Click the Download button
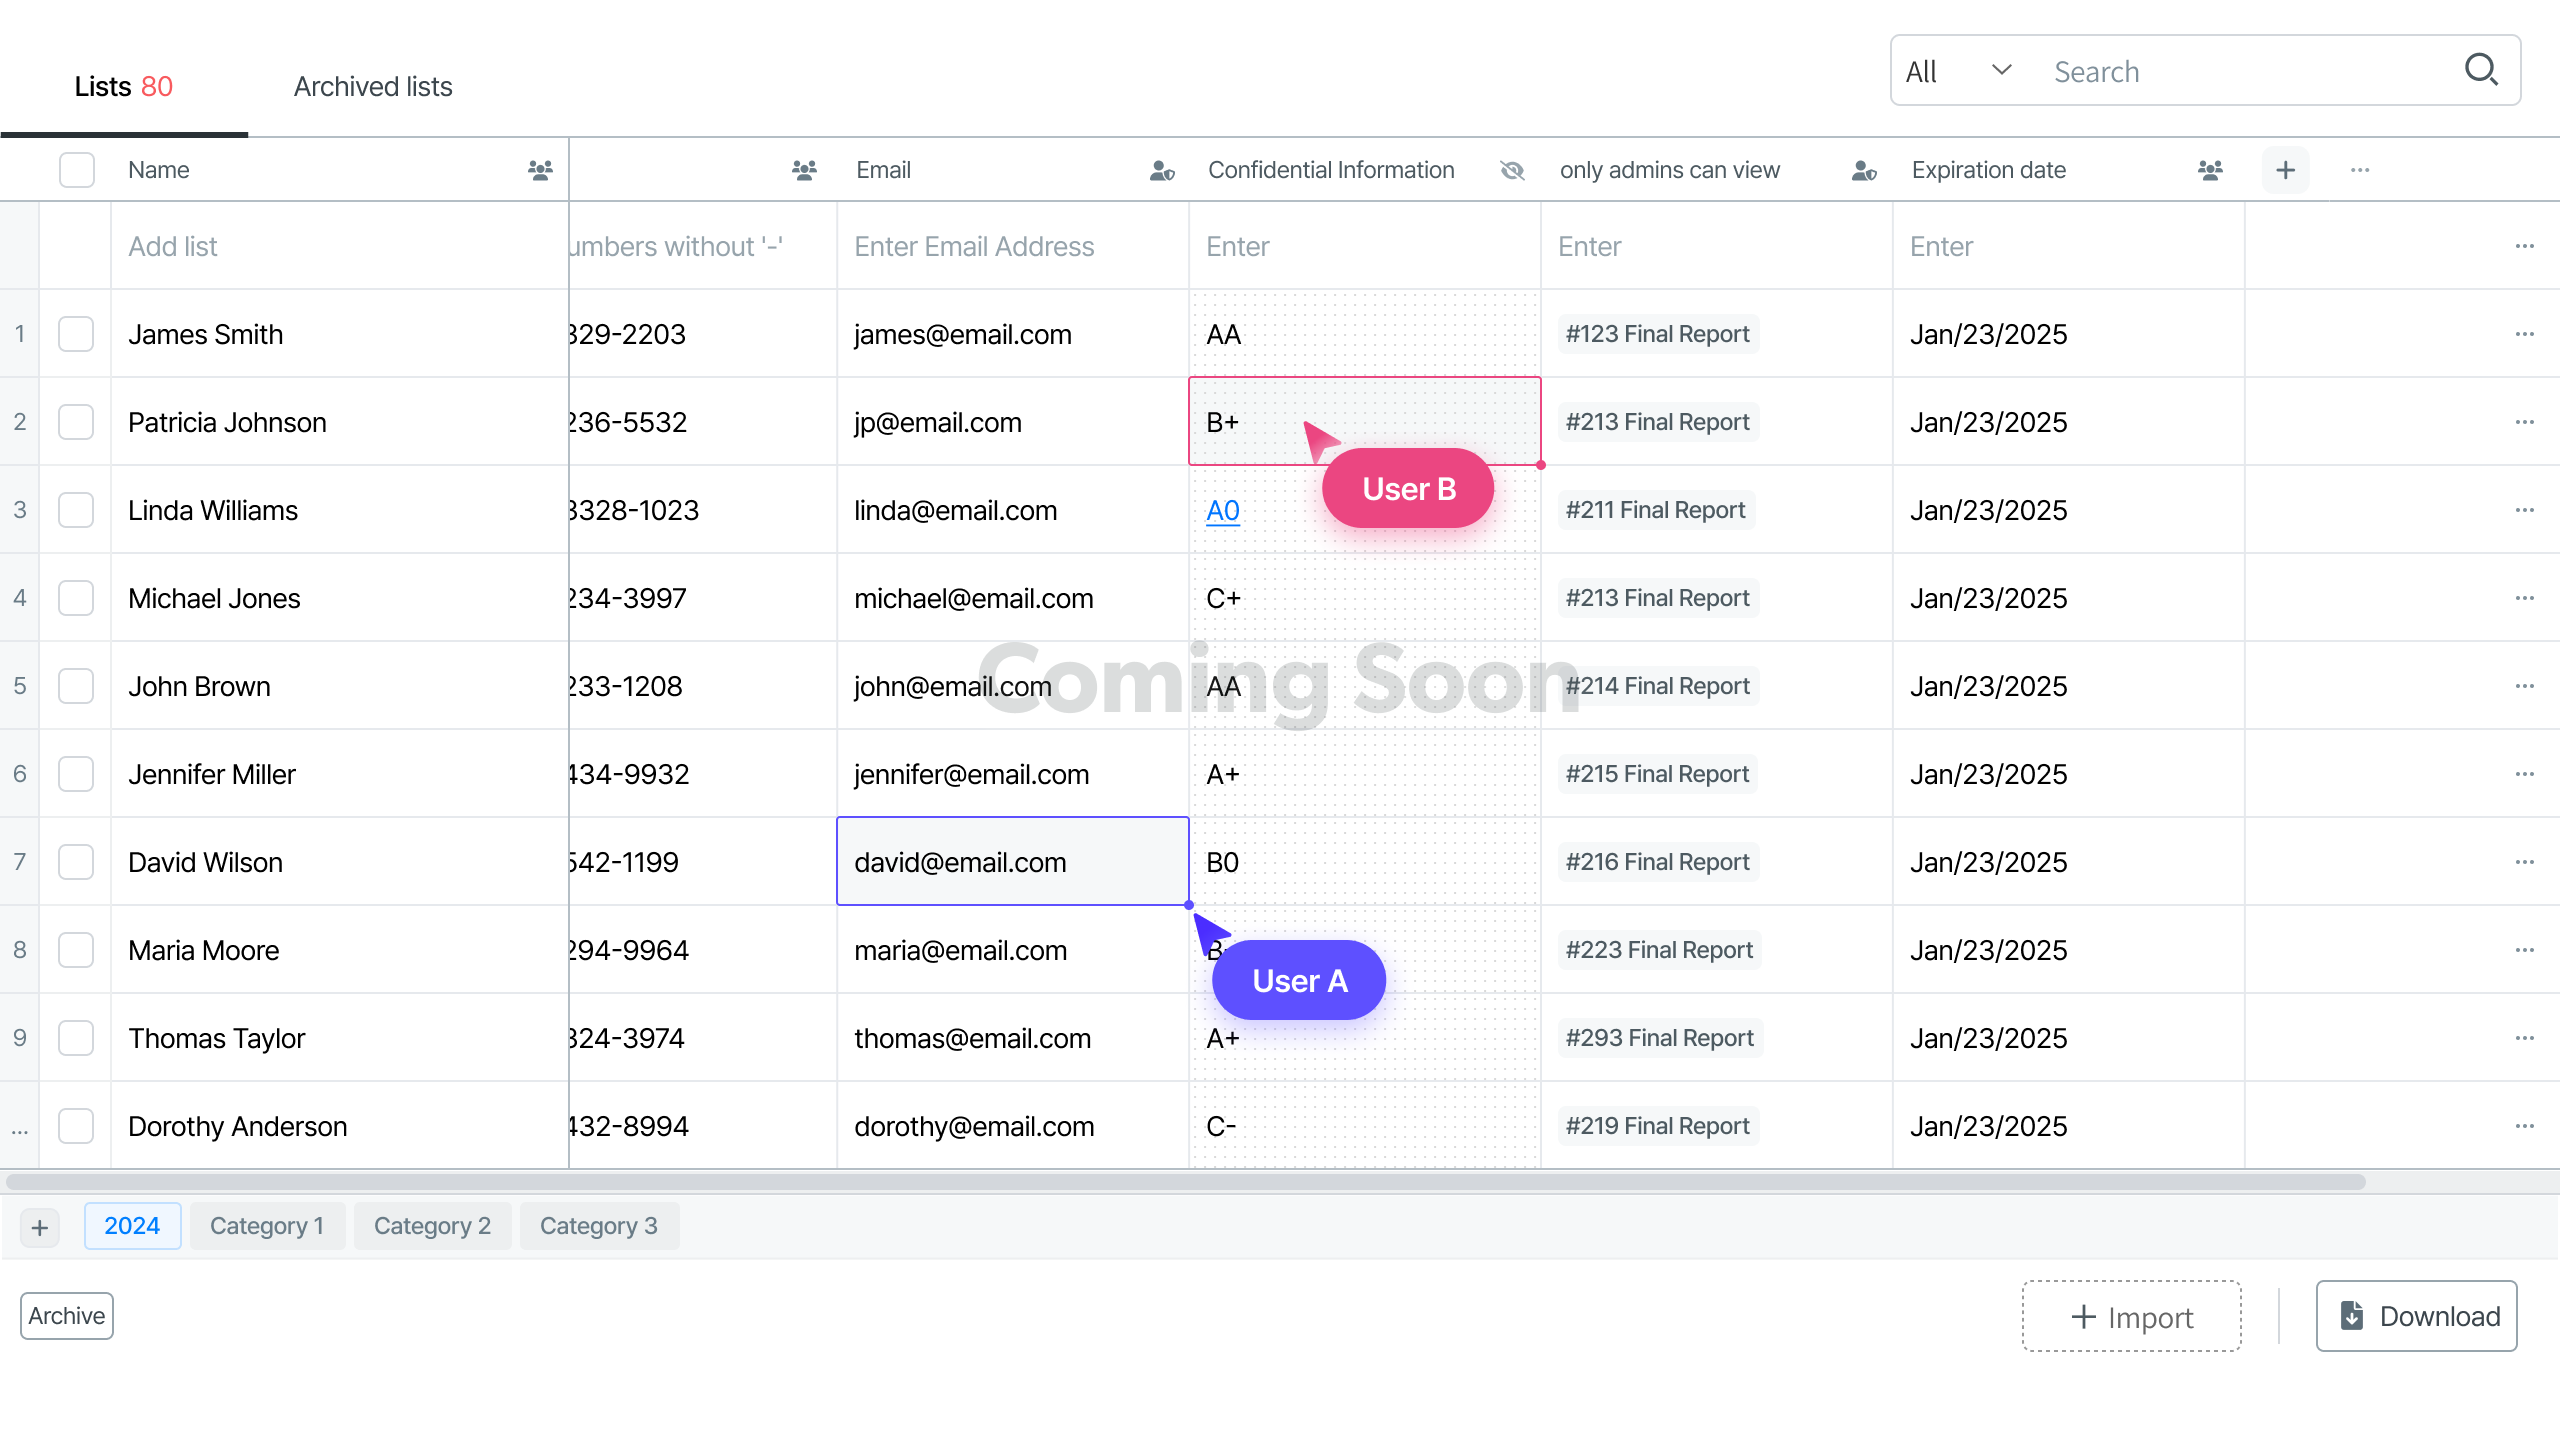 [x=2416, y=1316]
